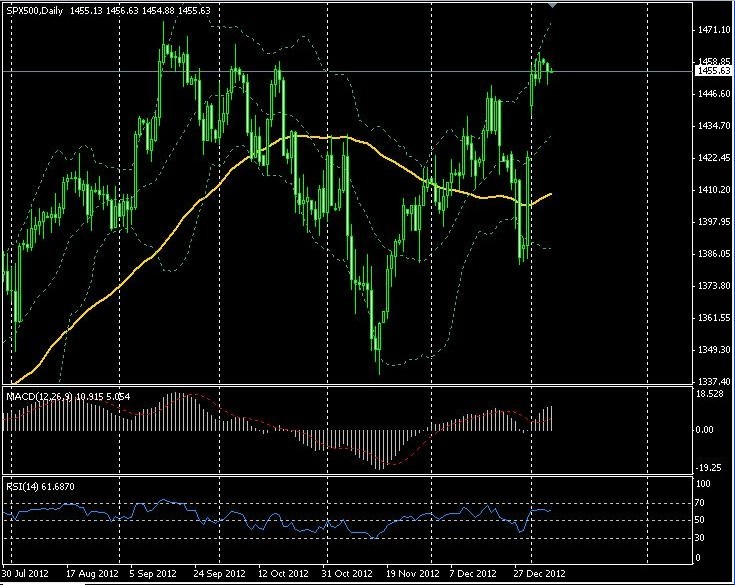This screenshot has height=585, width=735.
Task: Click the RSI(14) 61.6870 indicator label
Action: pyautogui.click(x=40, y=487)
